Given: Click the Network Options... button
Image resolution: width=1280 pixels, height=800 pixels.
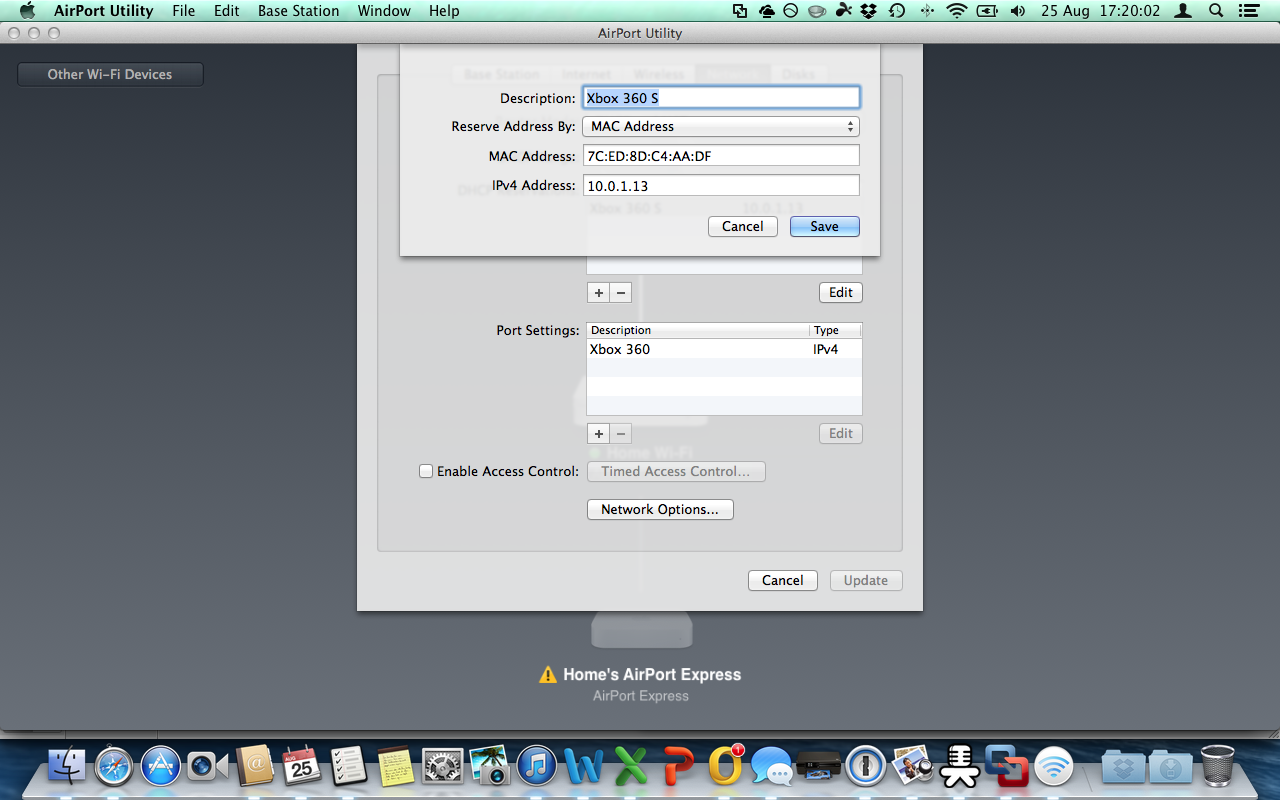Looking at the screenshot, I should pos(660,509).
